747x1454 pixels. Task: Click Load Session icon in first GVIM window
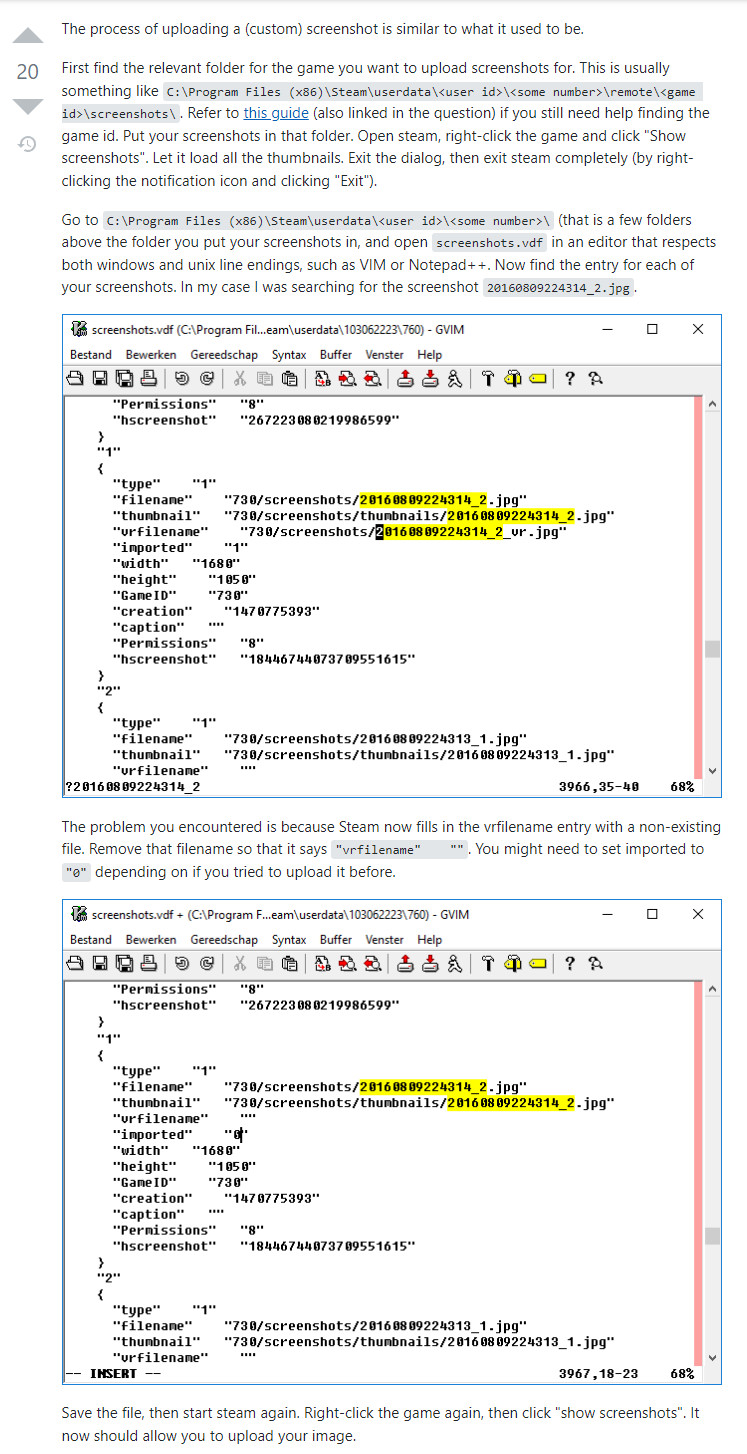405,378
